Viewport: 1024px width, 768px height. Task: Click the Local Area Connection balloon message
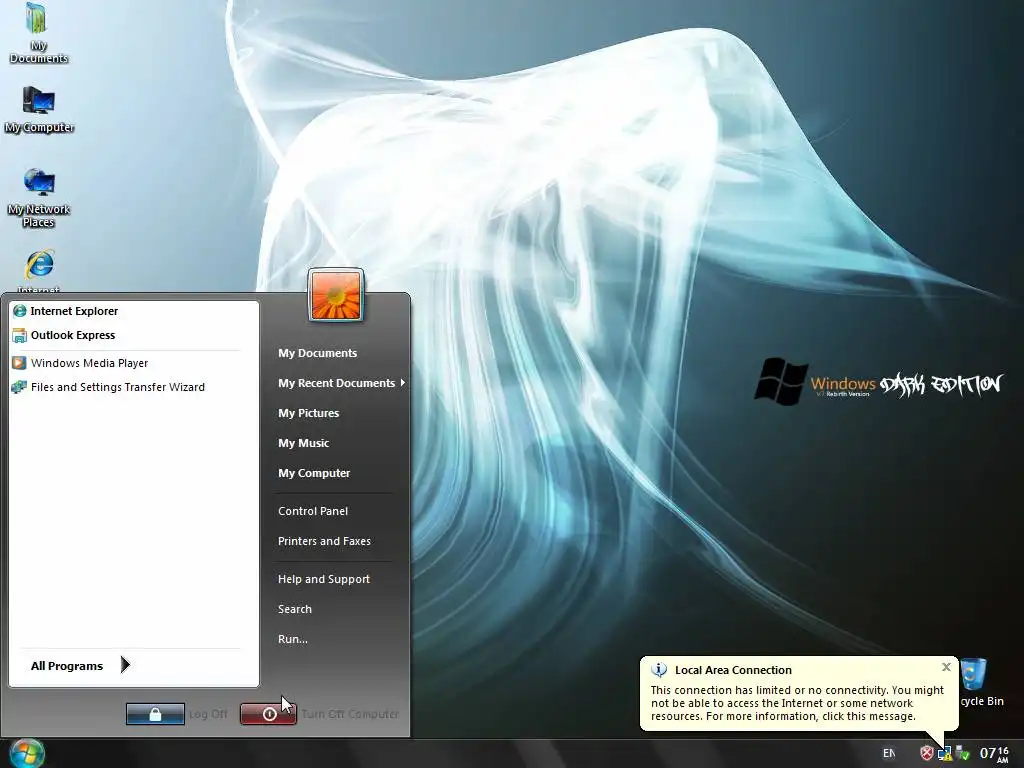point(797,703)
